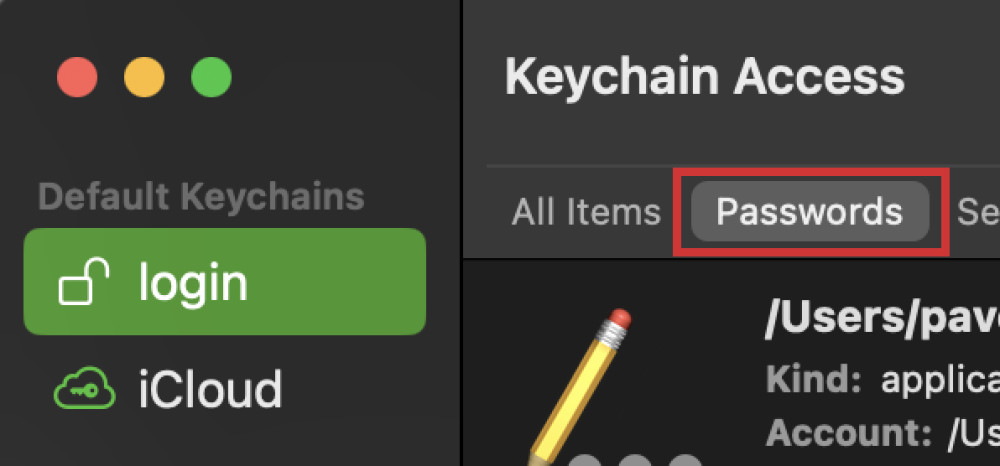Click the Default Keychains section header
This screenshot has width=1000, height=466.
(x=202, y=197)
